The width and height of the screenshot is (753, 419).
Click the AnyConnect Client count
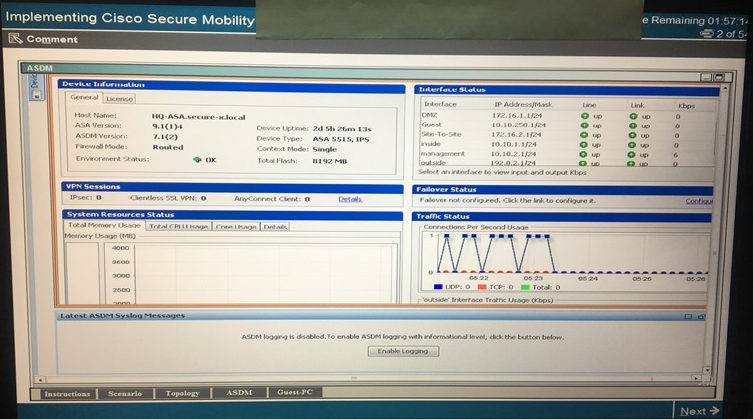click(307, 199)
